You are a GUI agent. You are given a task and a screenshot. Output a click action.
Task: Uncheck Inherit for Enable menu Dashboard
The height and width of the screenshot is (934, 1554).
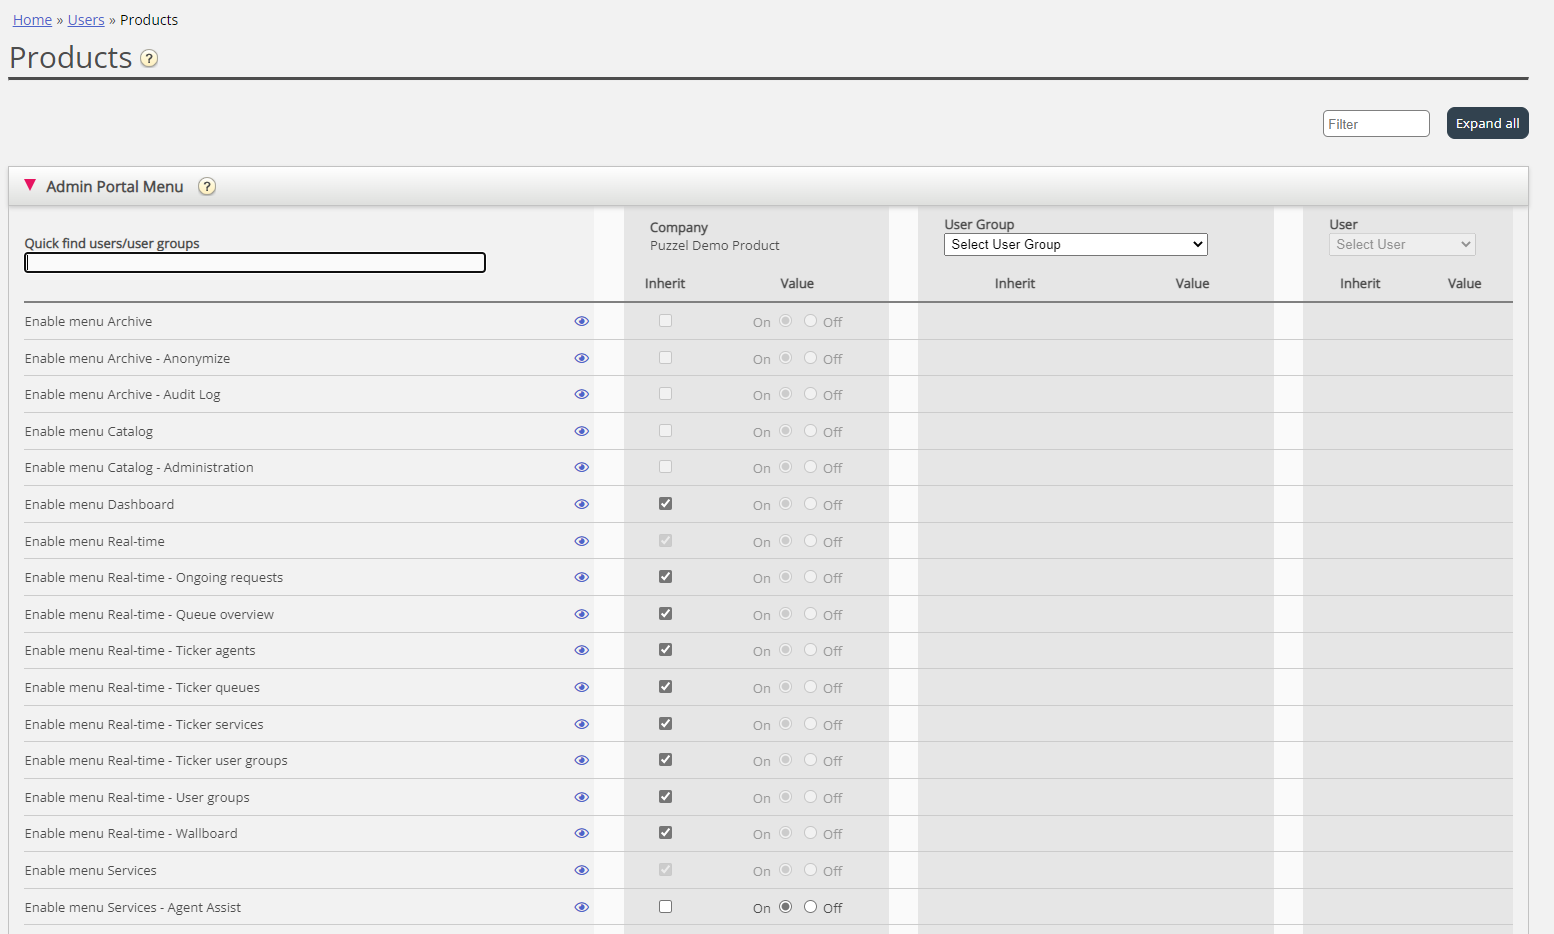665,504
